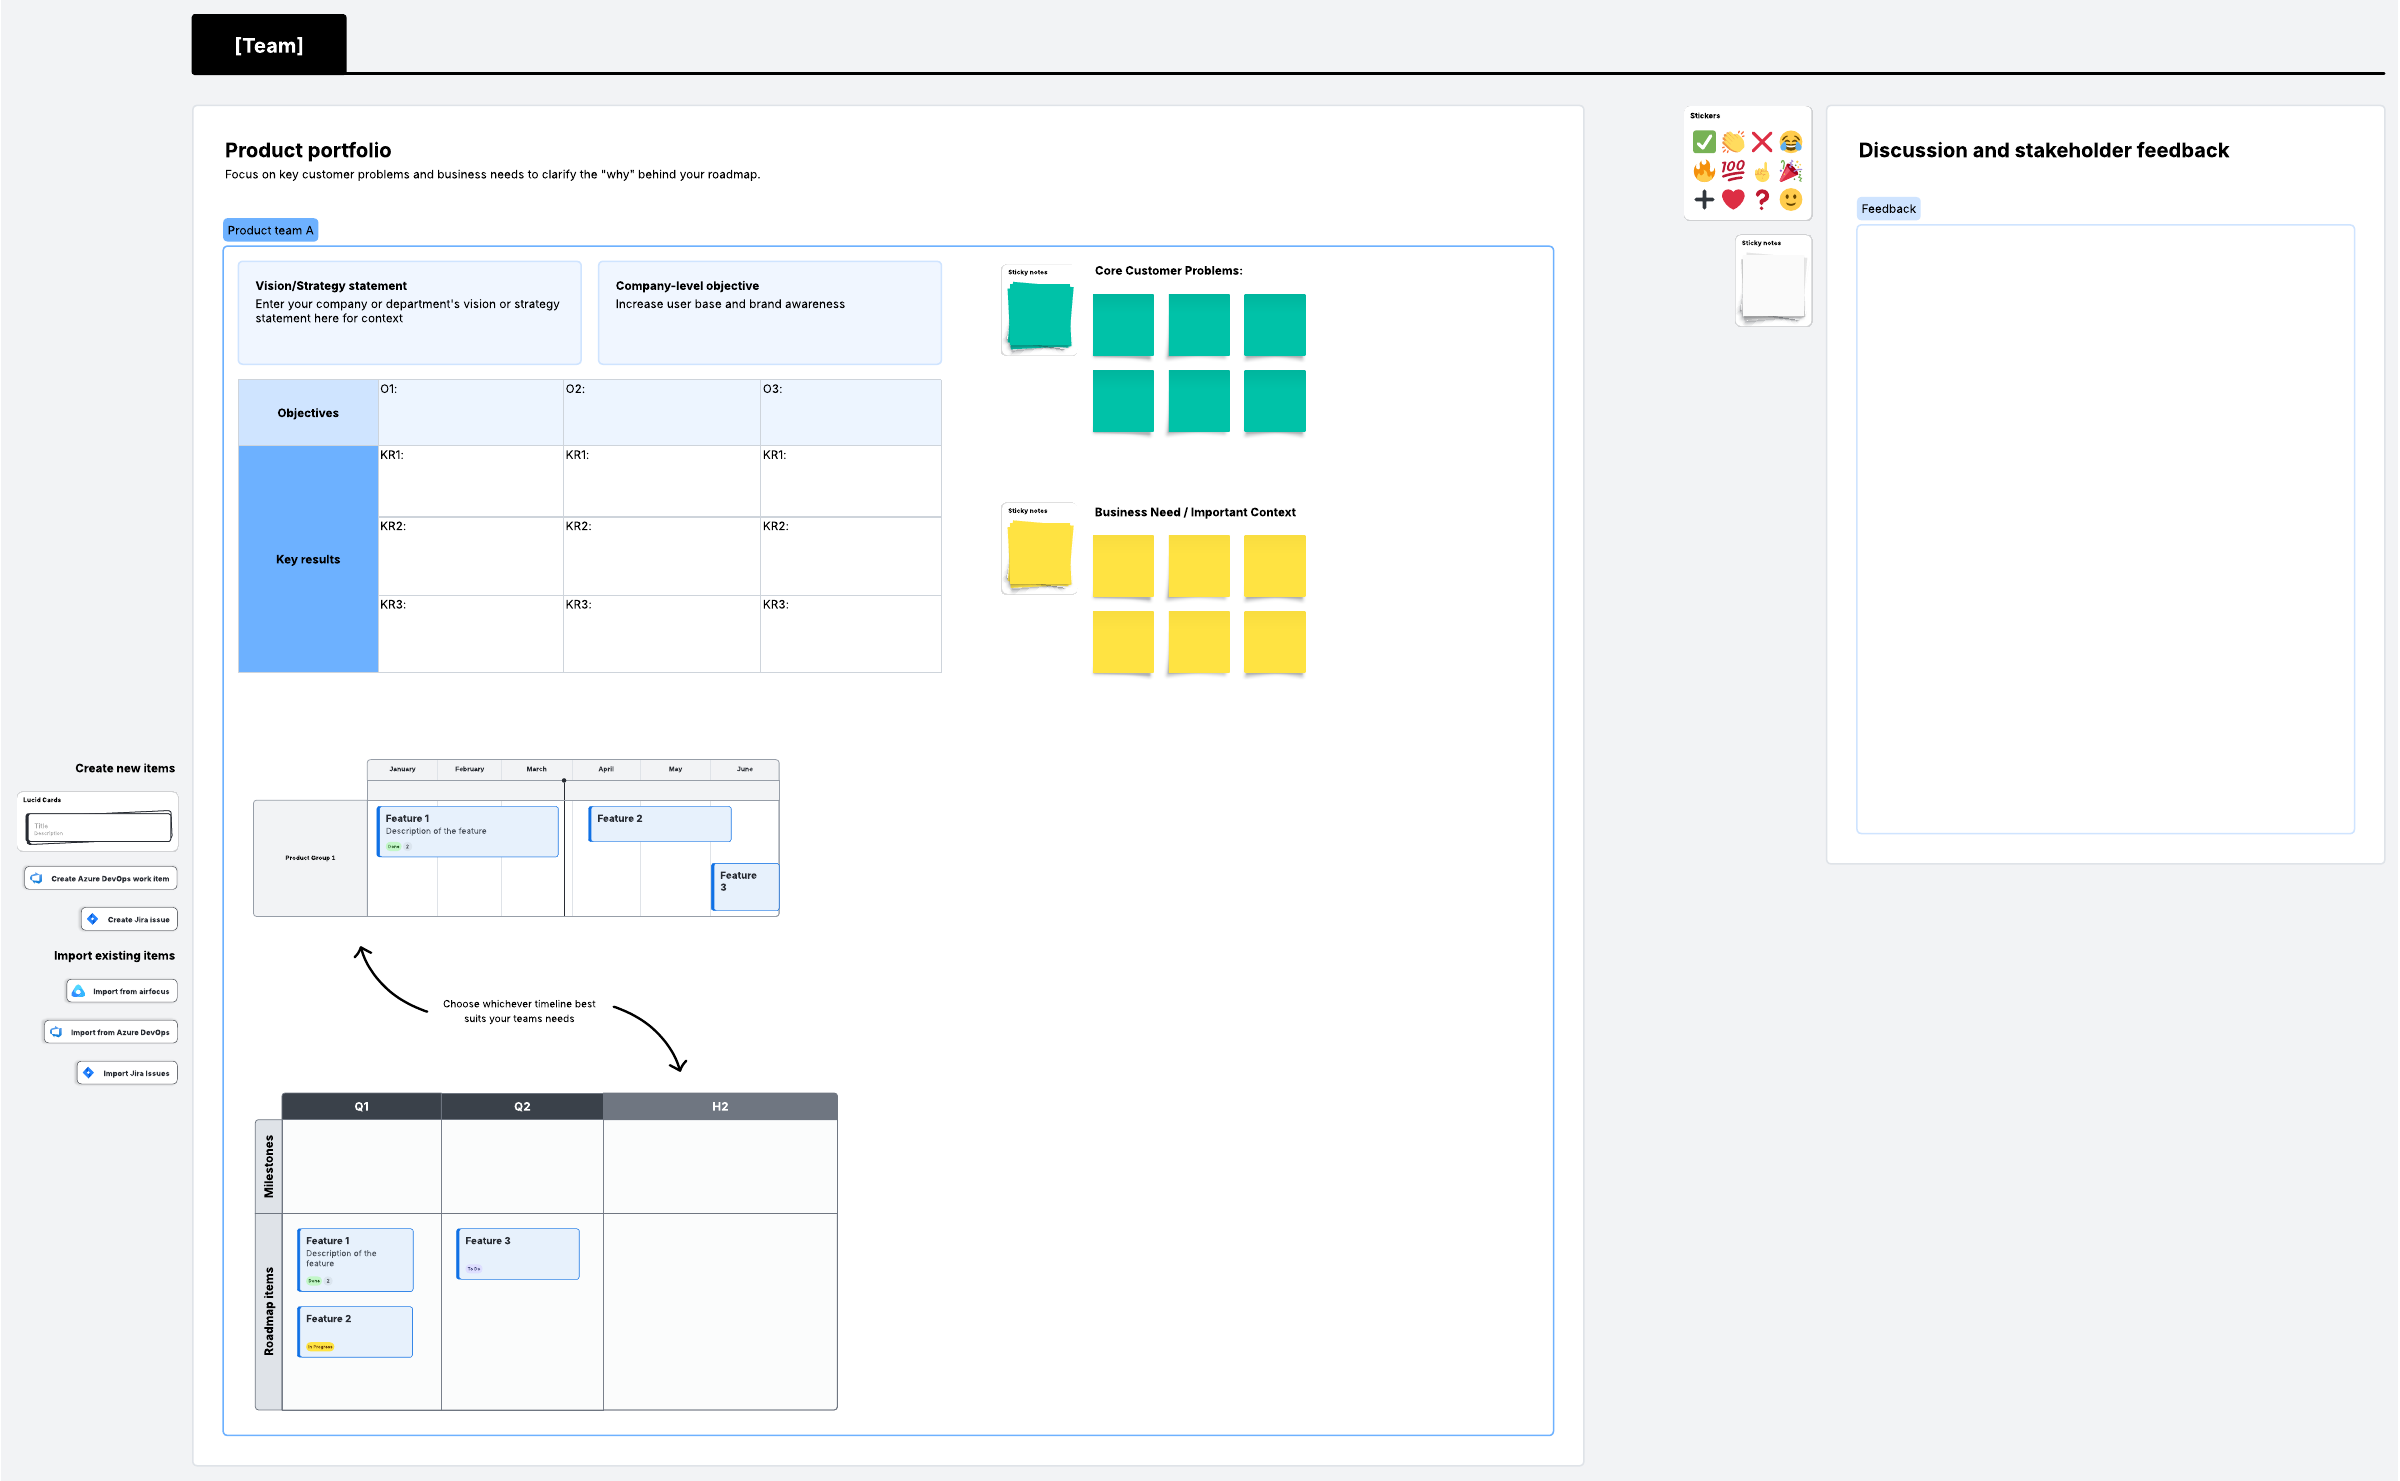Click the Lucid Cards title card

[98, 827]
